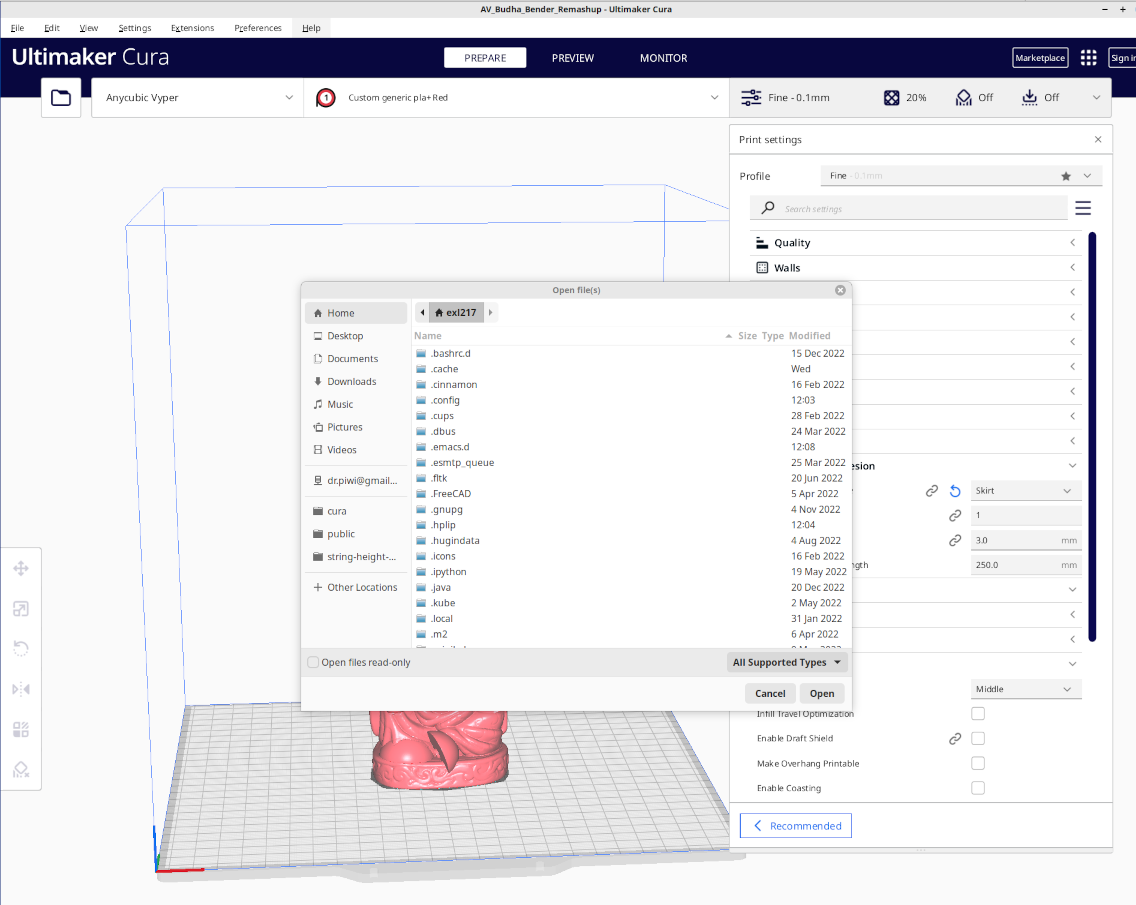This screenshot has height=905, width=1136.
Task: Close the Open file(s) dialog
Action: tap(840, 290)
